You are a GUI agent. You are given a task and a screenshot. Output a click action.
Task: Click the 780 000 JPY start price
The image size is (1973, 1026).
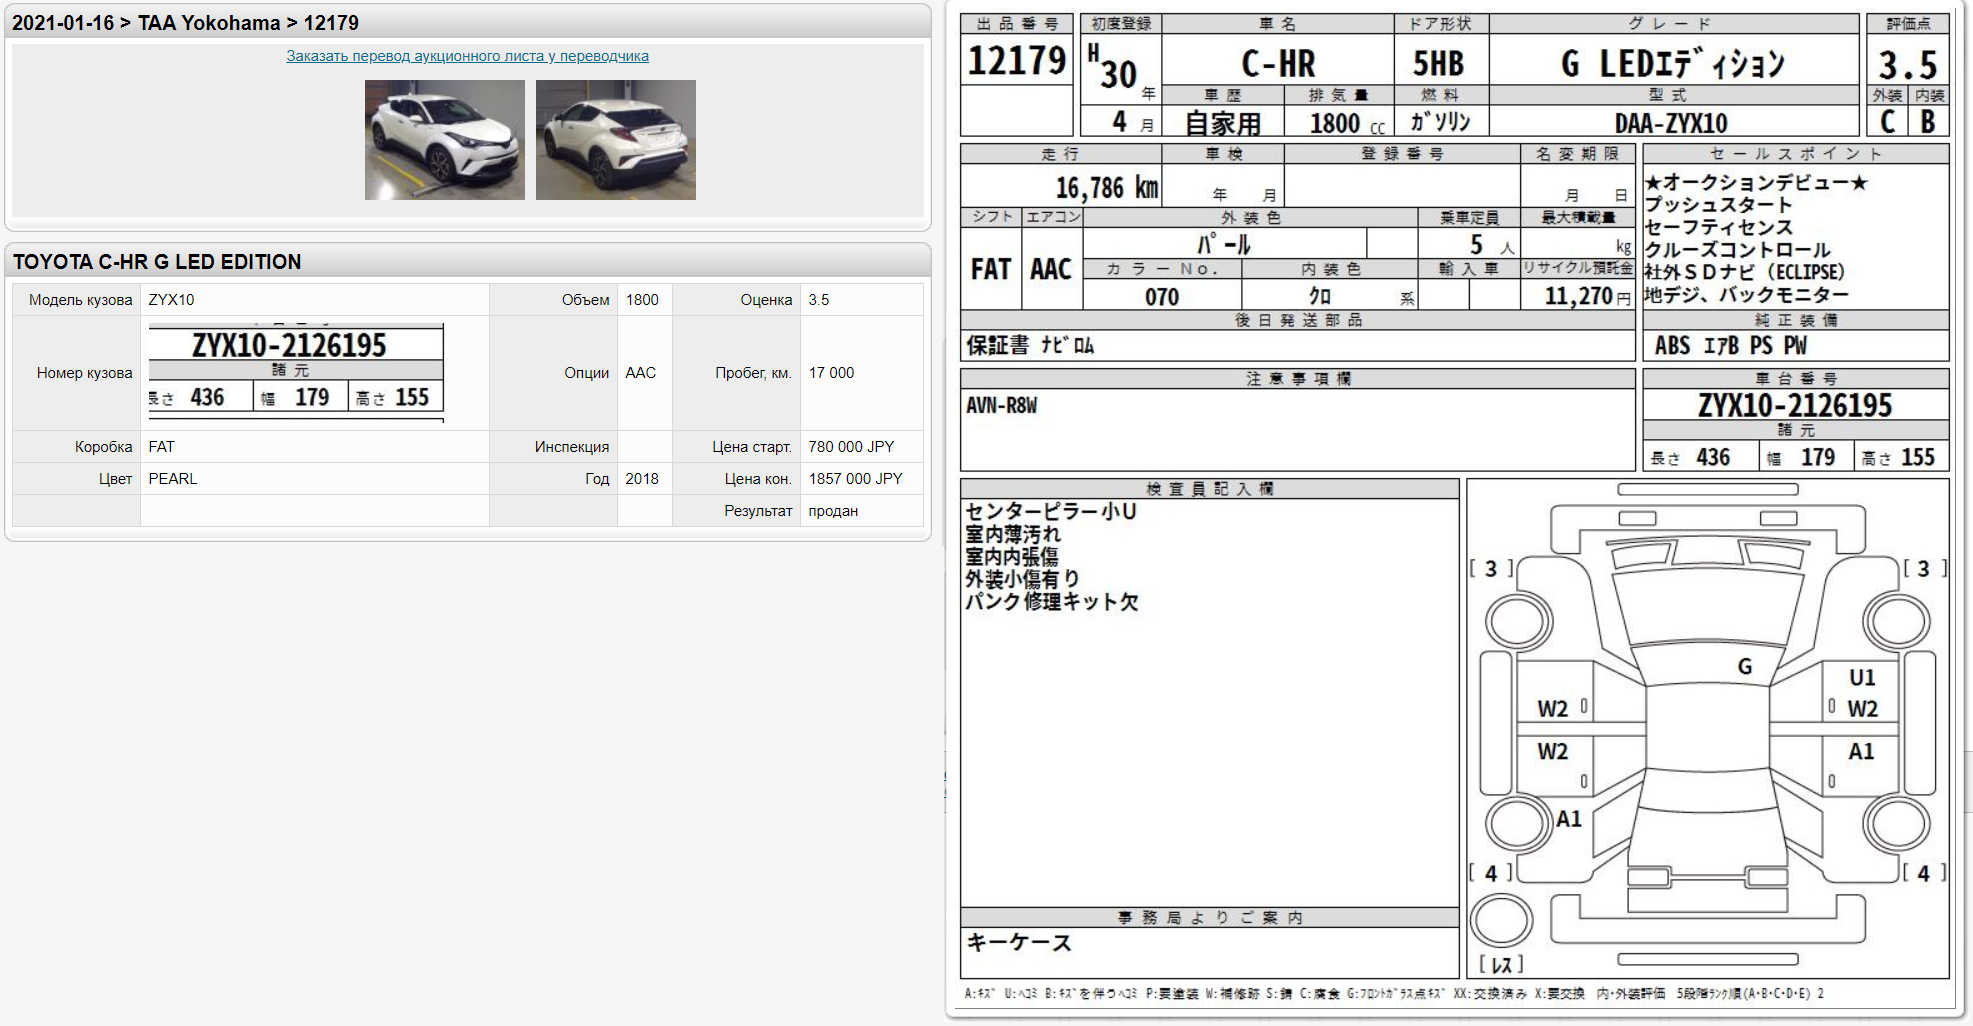851,447
